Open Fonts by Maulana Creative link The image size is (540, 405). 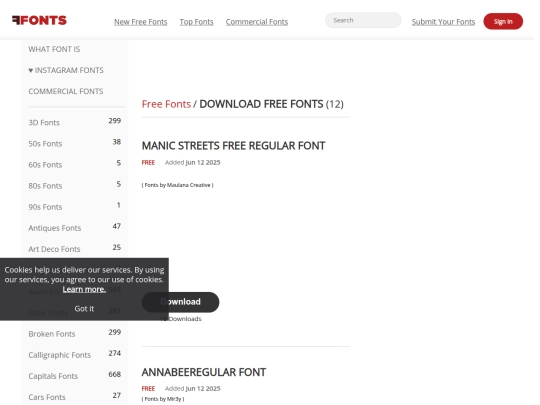point(177,185)
